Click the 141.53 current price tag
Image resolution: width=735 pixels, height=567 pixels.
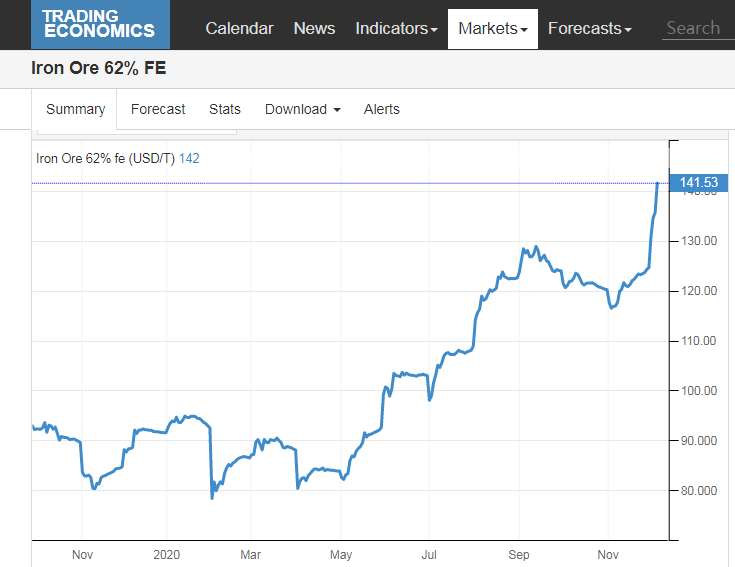click(x=699, y=182)
